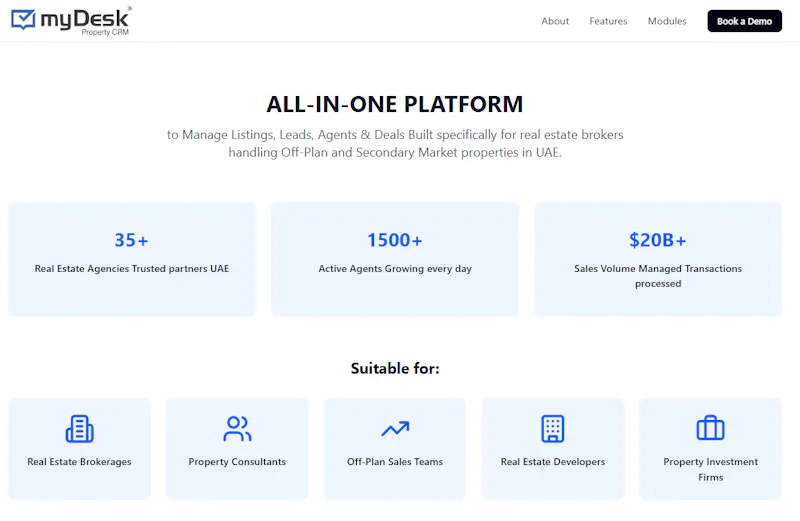The image size is (800, 521).
Task: Open the Features menu item
Action: point(608,21)
